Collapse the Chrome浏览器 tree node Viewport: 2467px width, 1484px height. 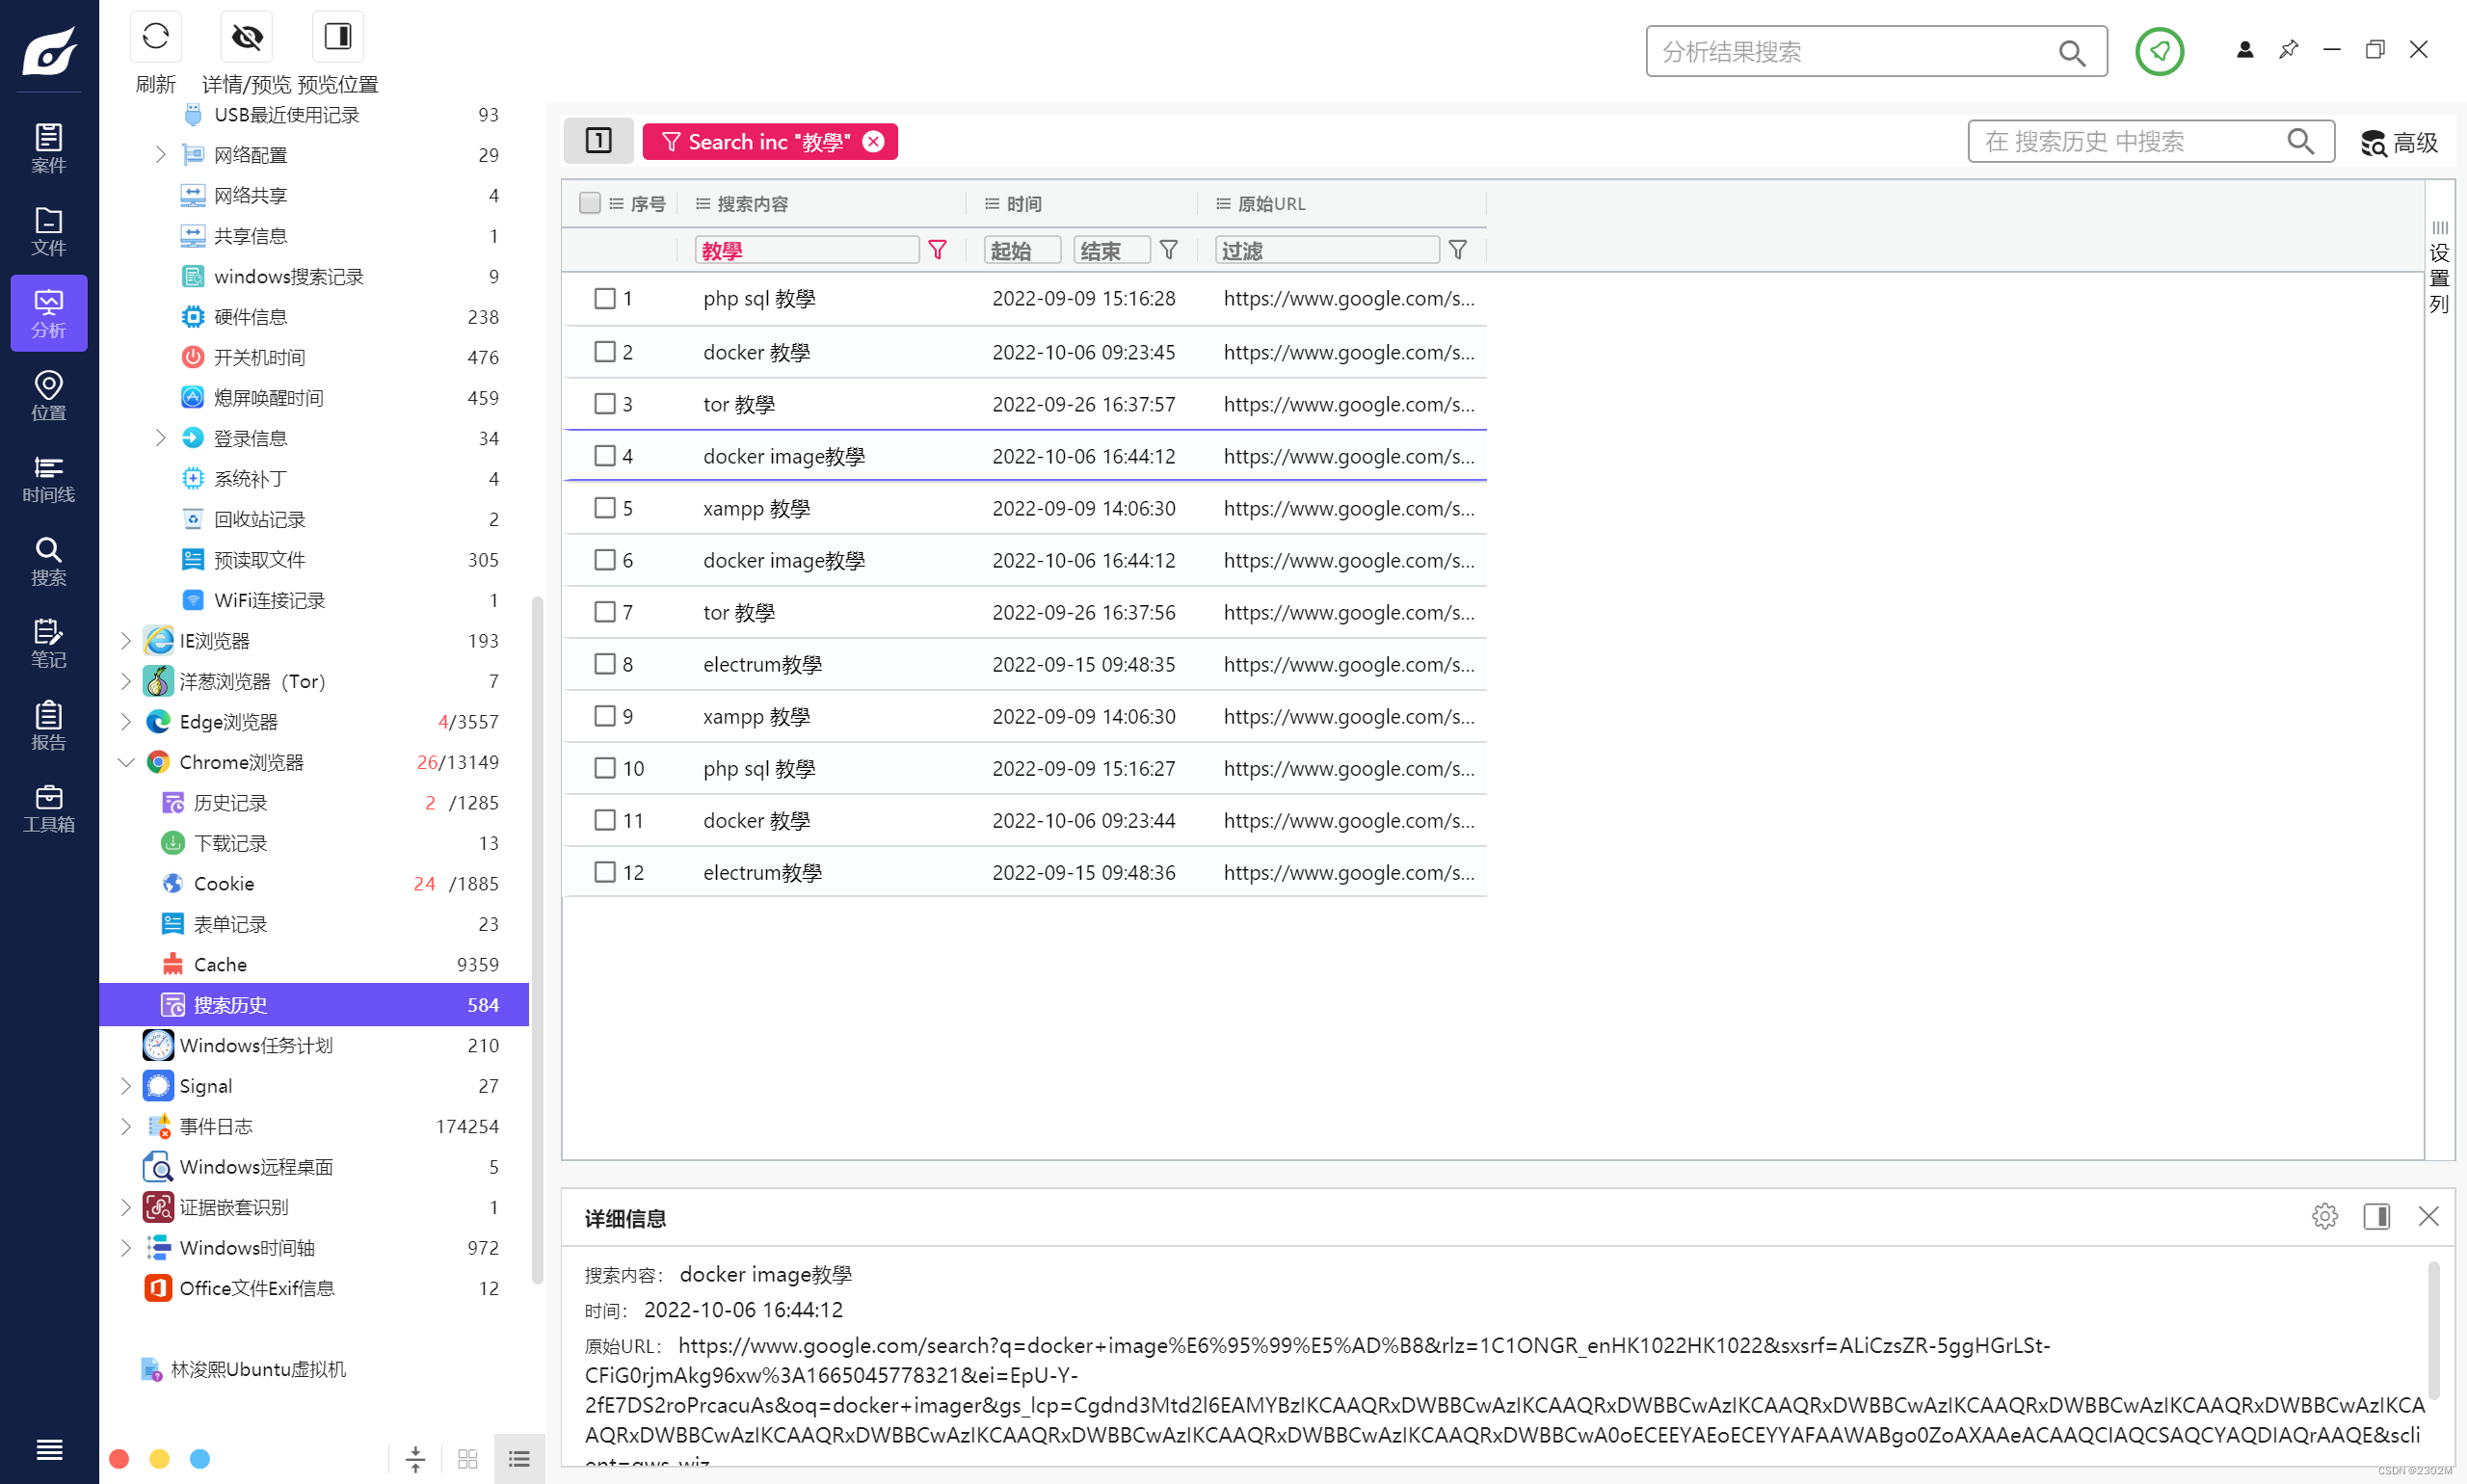[126, 762]
